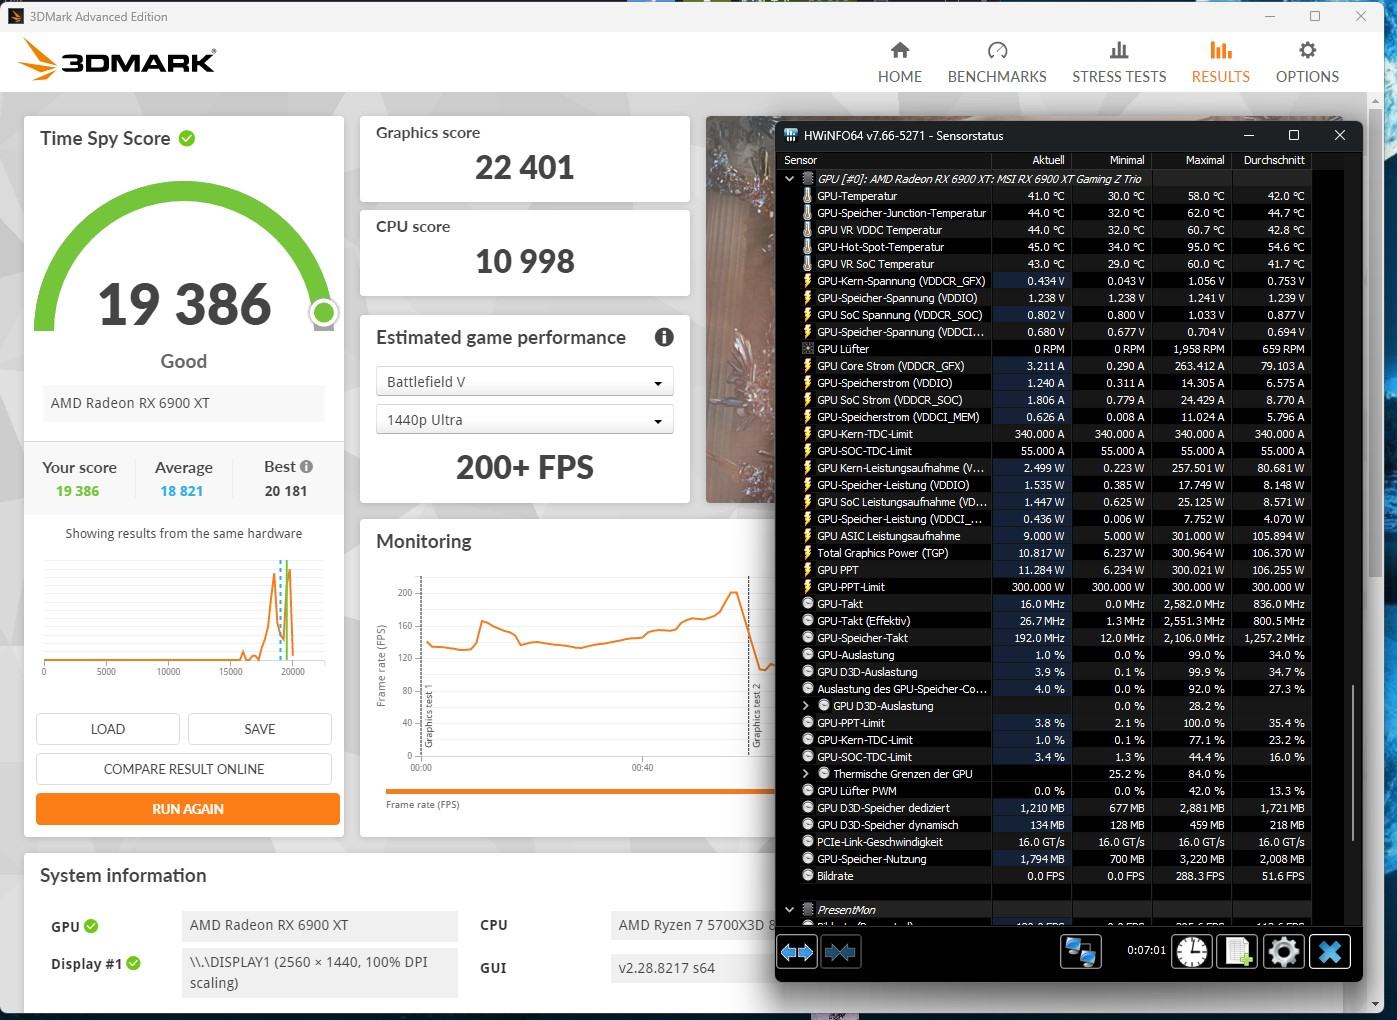
Task: Open HWiNFO sensor settings gear icon
Action: coord(1284,951)
